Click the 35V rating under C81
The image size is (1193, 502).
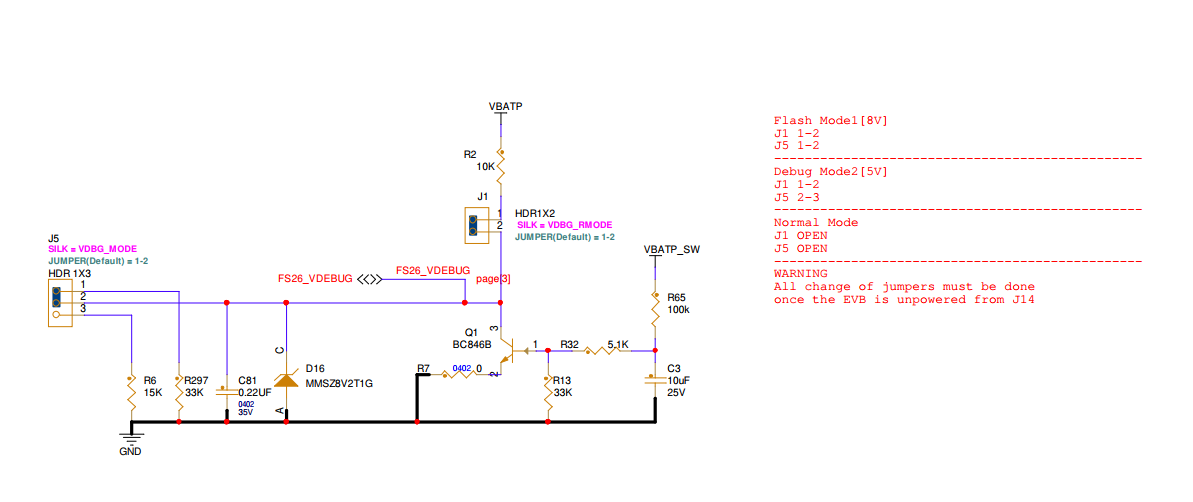[x=245, y=411]
